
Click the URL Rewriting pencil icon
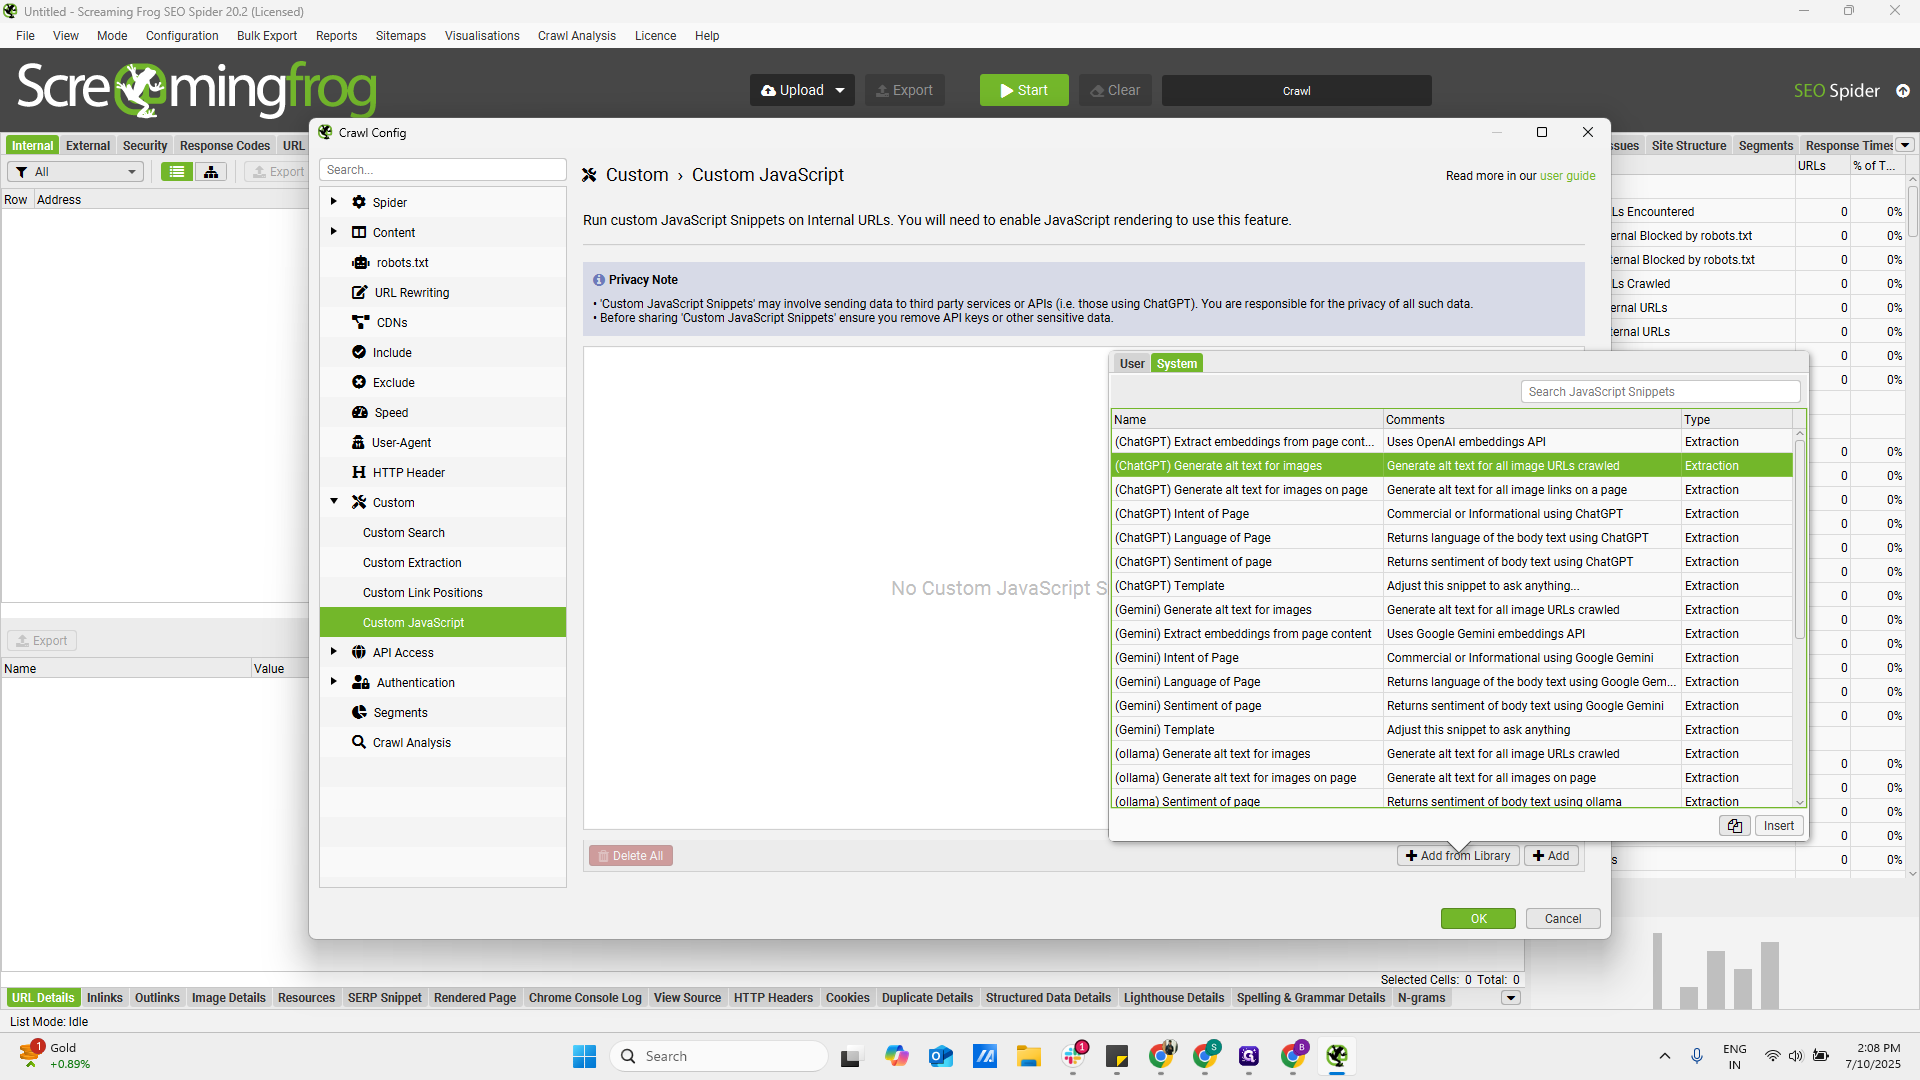(360, 292)
